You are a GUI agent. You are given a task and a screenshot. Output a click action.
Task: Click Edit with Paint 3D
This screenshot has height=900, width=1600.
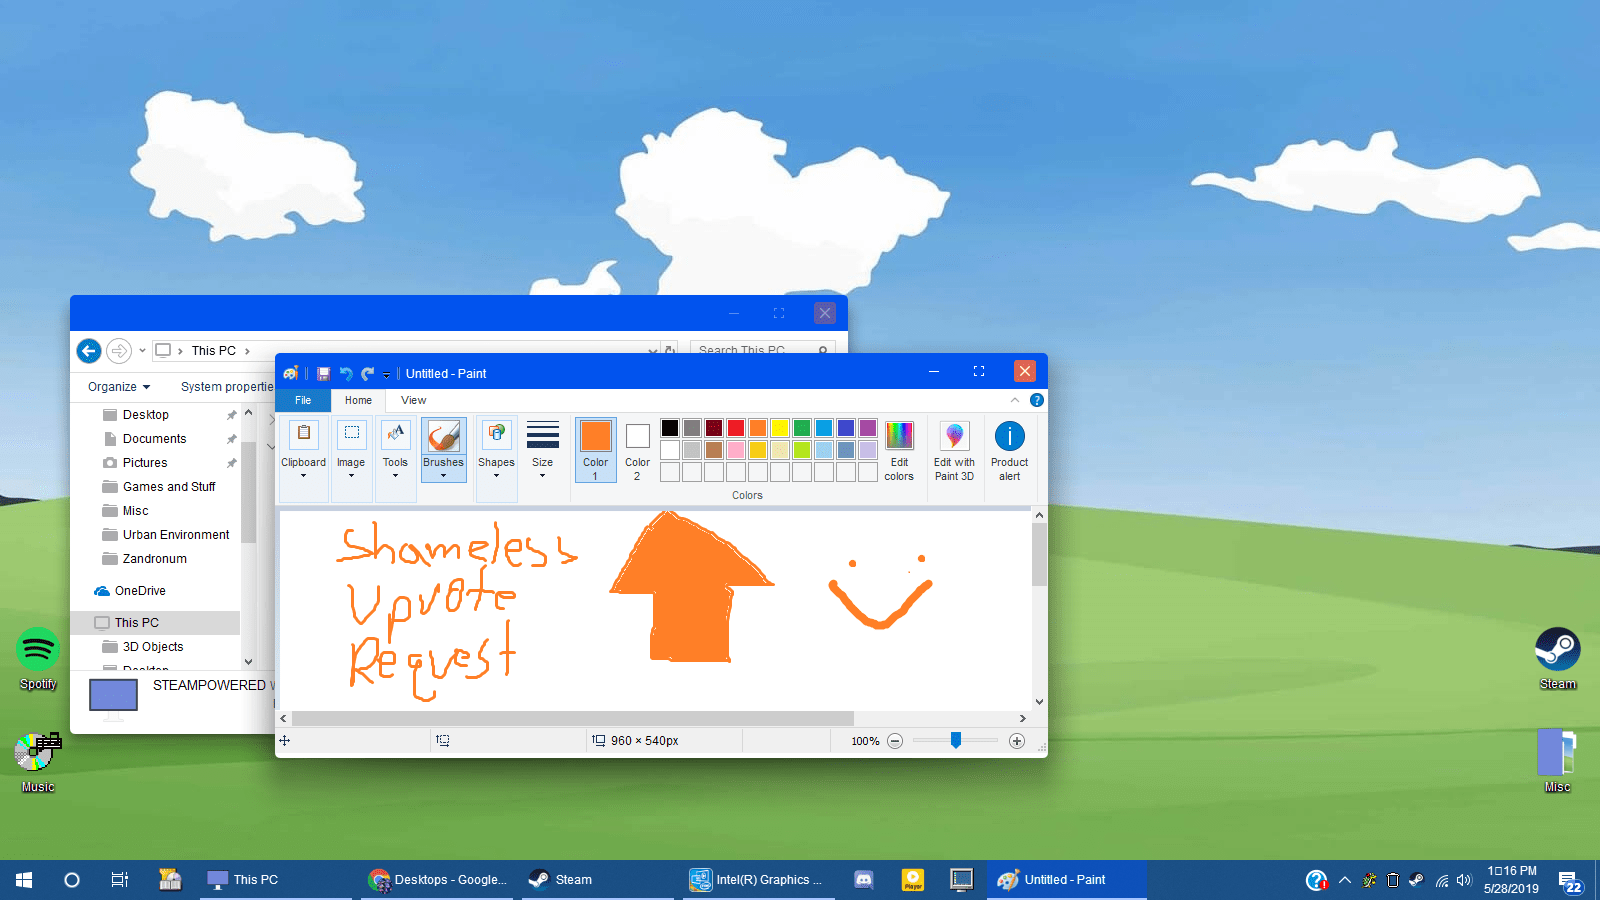954,450
